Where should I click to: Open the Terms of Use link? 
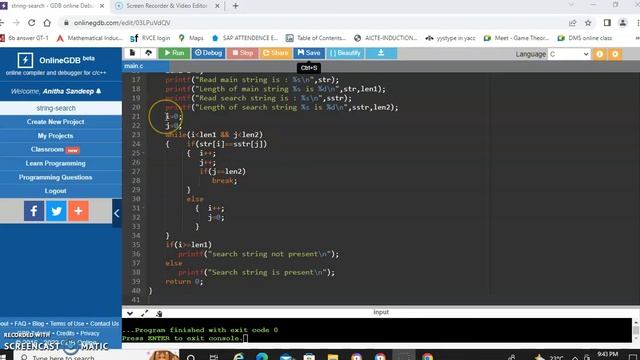click(x=67, y=324)
